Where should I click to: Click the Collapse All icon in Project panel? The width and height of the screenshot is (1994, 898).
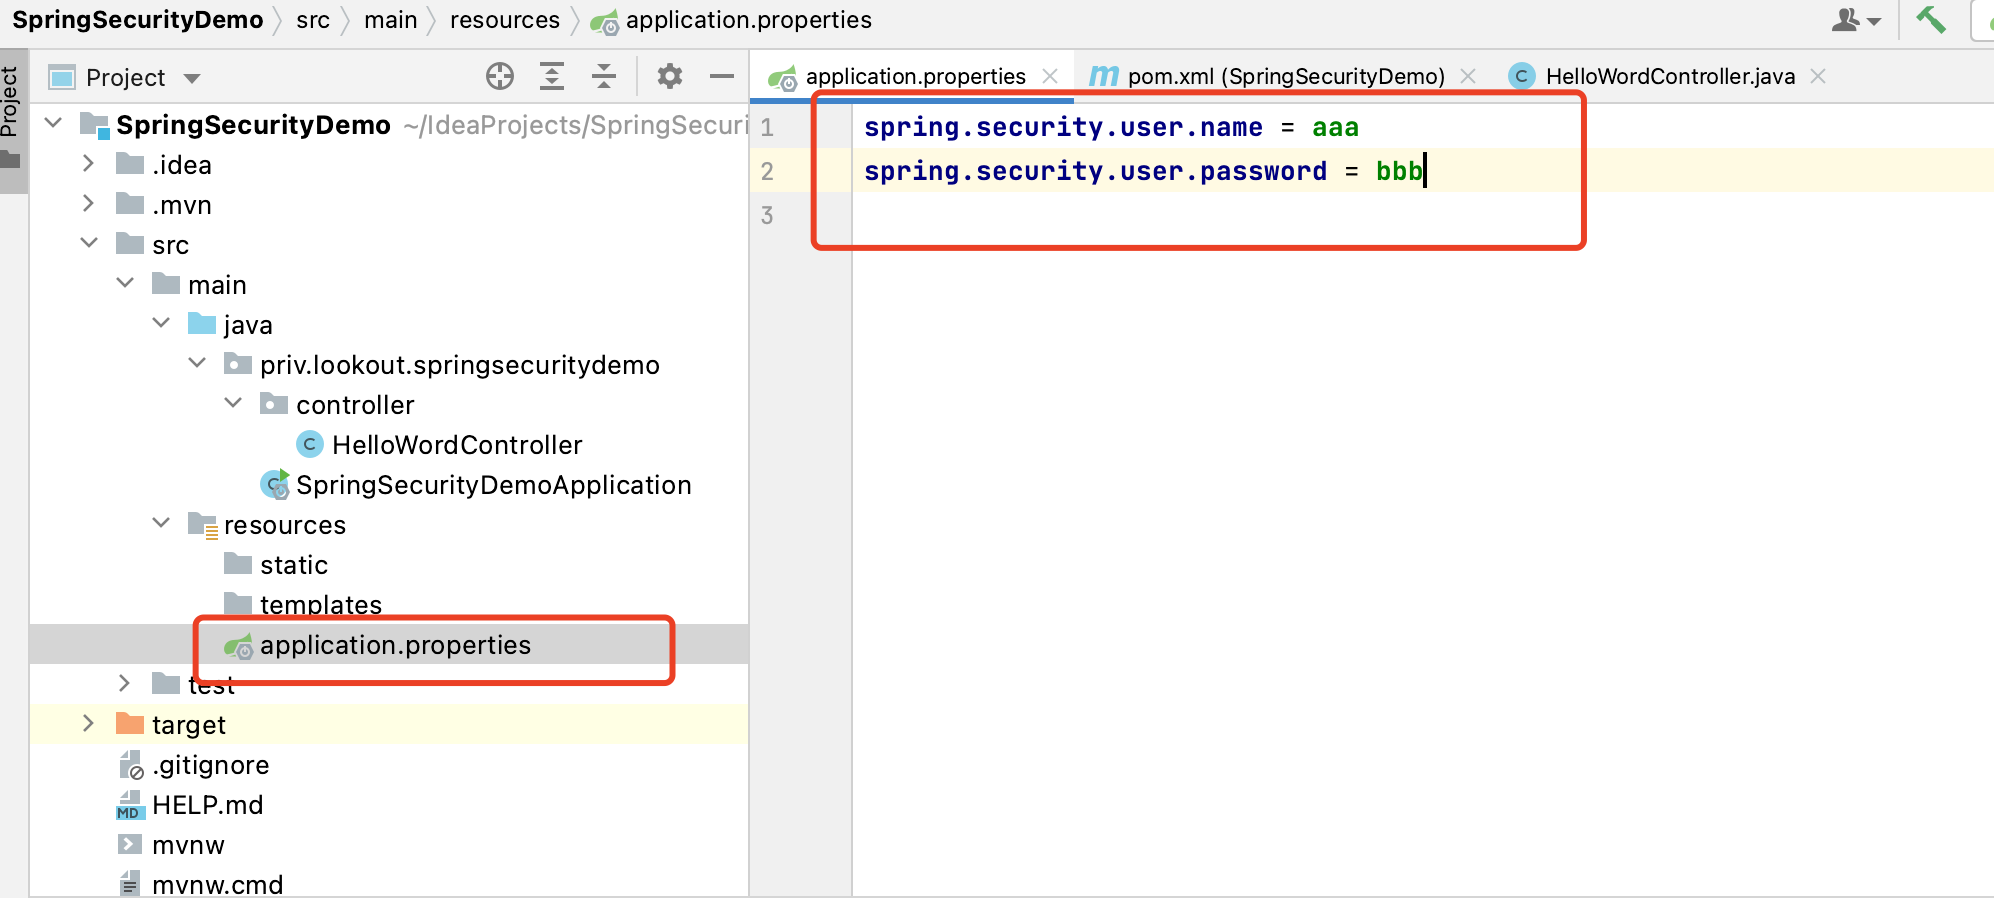604,76
